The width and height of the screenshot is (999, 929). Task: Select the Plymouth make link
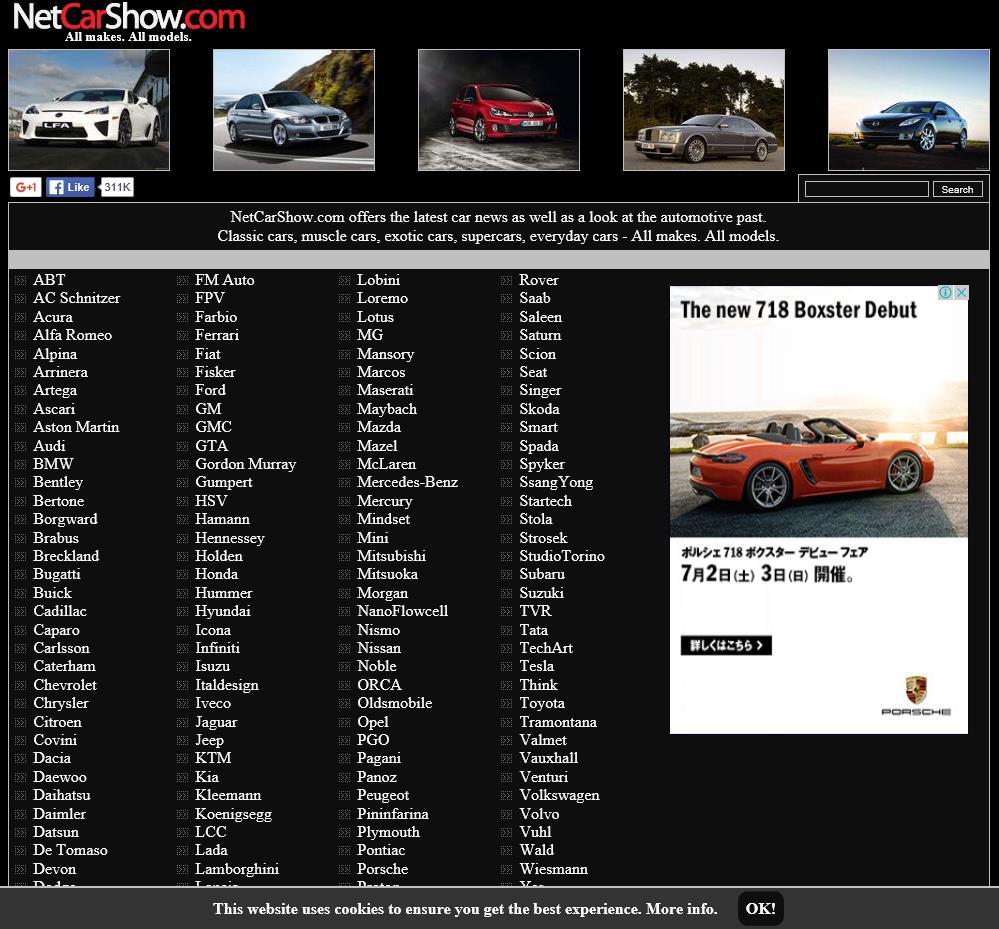coord(389,832)
